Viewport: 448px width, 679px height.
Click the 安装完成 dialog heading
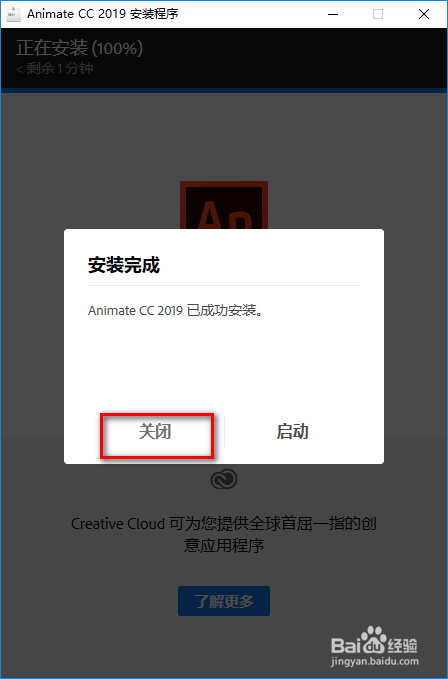point(124,265)
